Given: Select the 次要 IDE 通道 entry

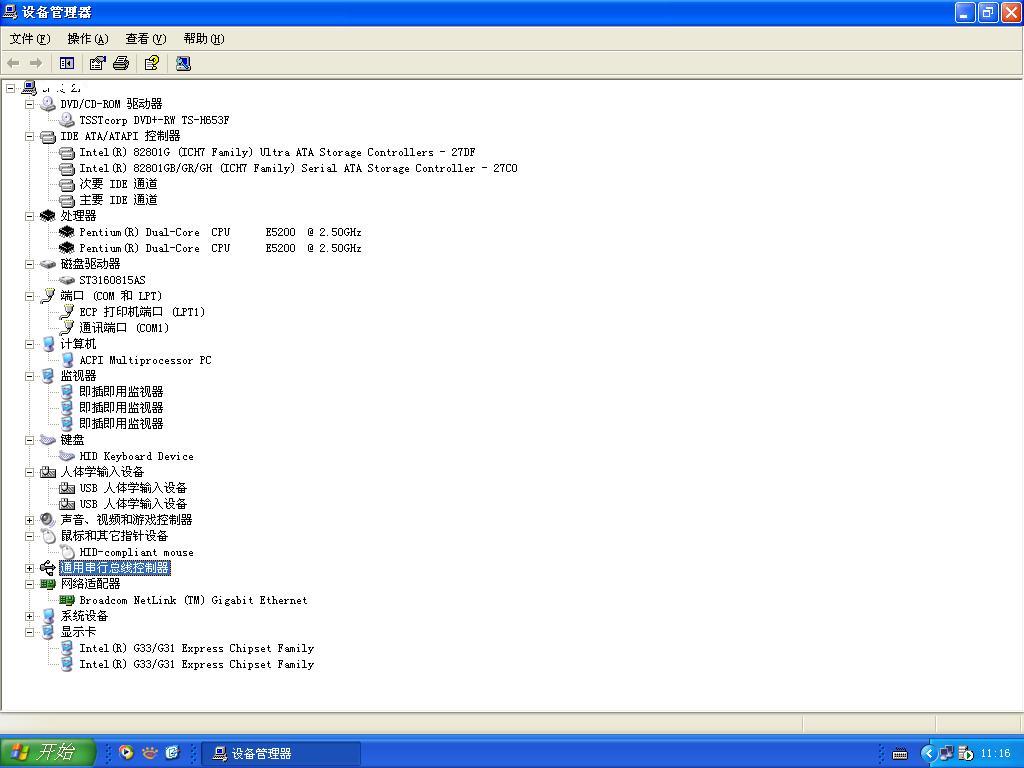Looking at the screenshot, I should 118,184.
